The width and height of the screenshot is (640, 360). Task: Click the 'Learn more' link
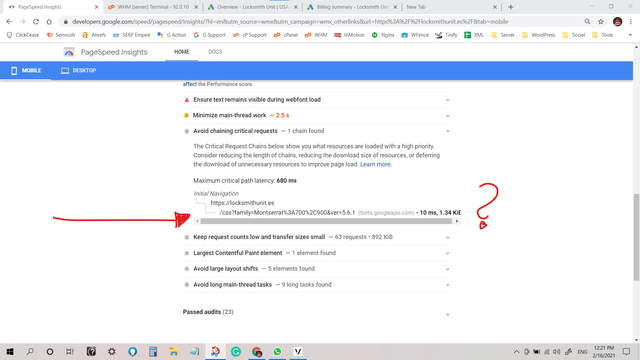tap(375, 164)
